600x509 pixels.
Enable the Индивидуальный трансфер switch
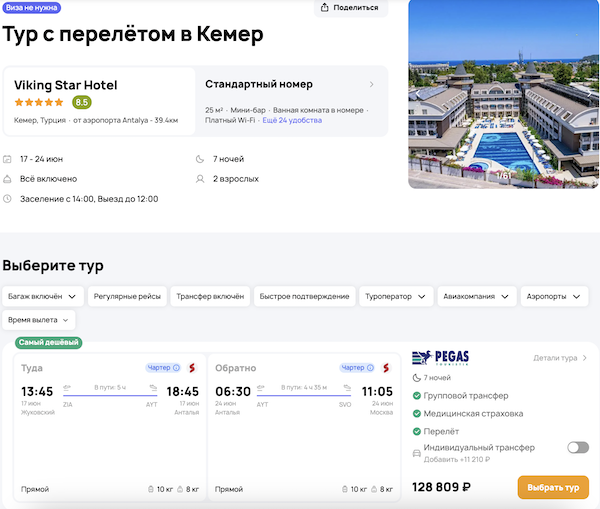(578, 448)
